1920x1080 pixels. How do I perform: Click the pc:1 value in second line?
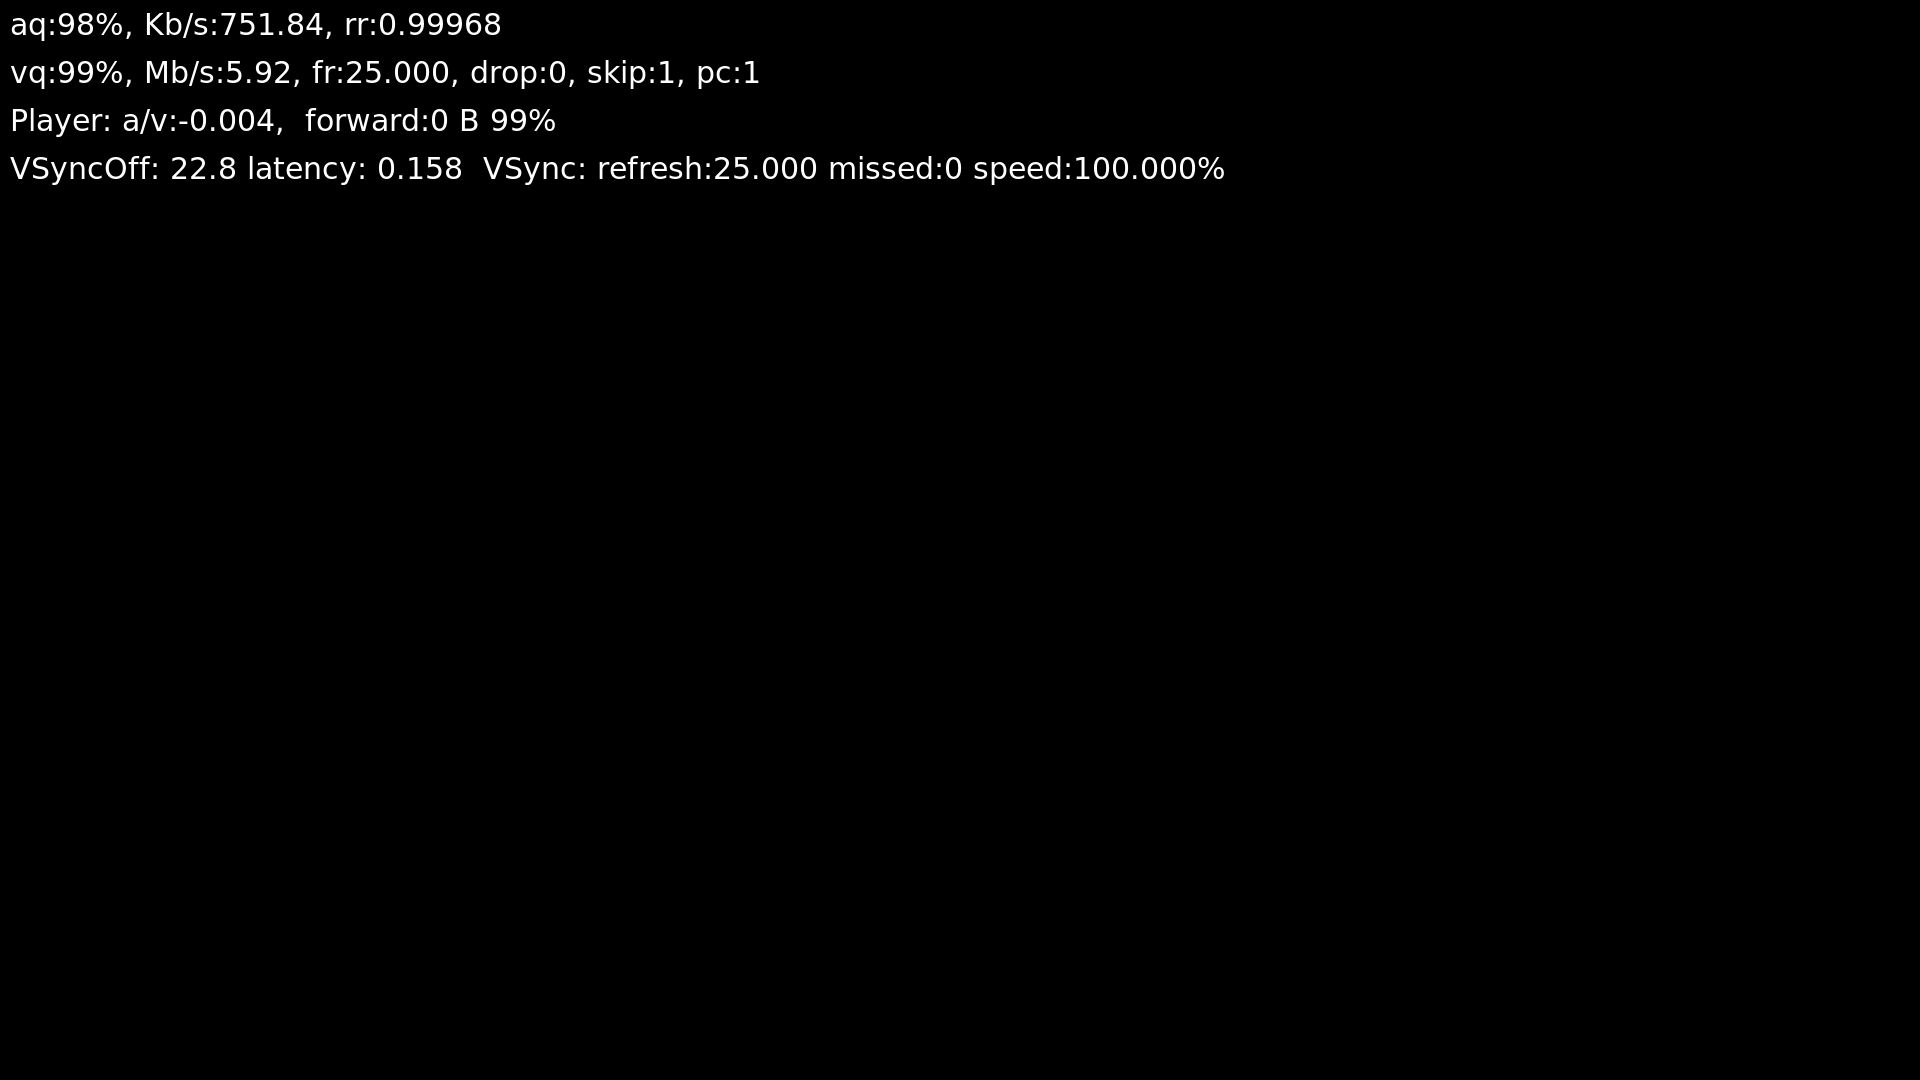point(728,73)
